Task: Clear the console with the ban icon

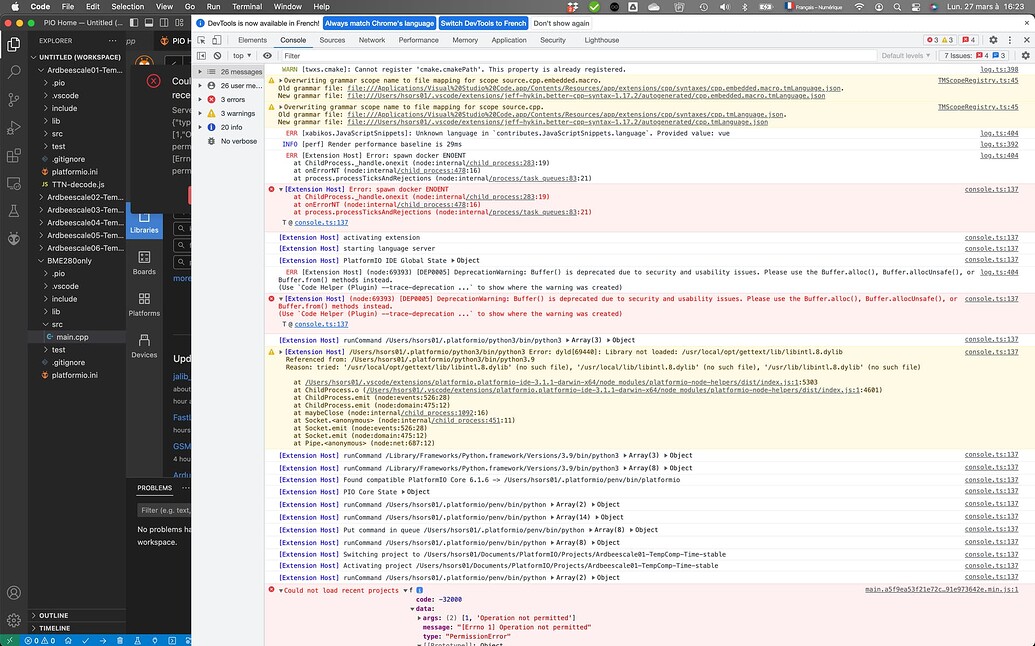Action: tap(217, 56)
